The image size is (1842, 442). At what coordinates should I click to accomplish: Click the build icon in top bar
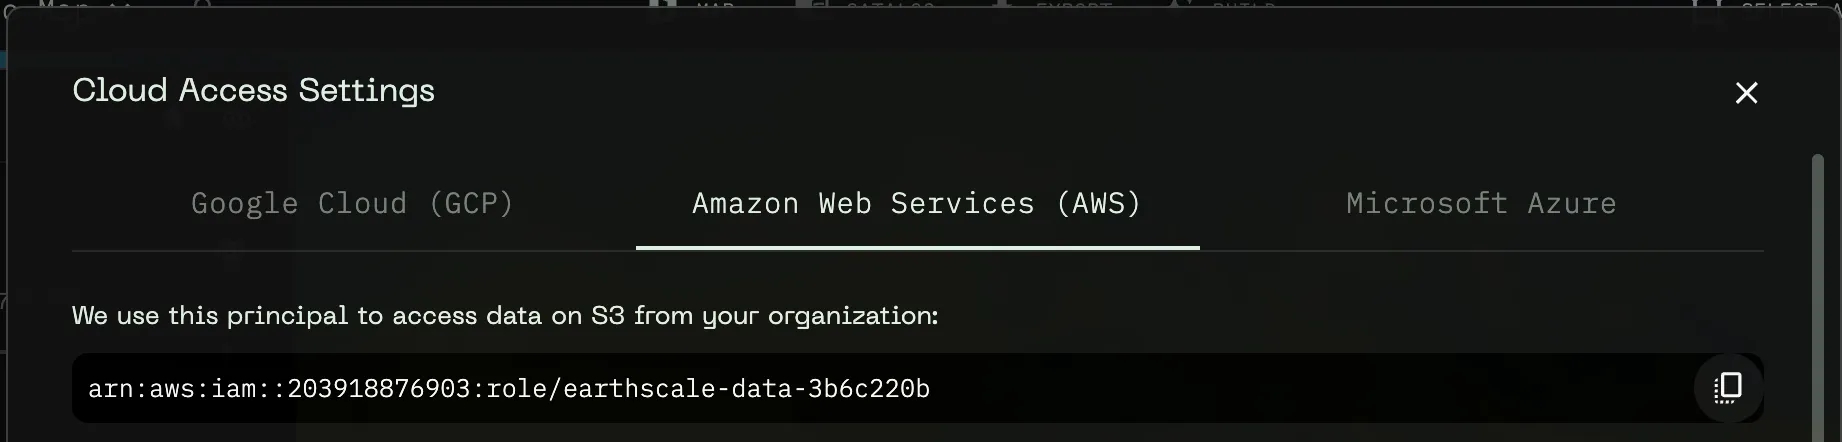1179,5
